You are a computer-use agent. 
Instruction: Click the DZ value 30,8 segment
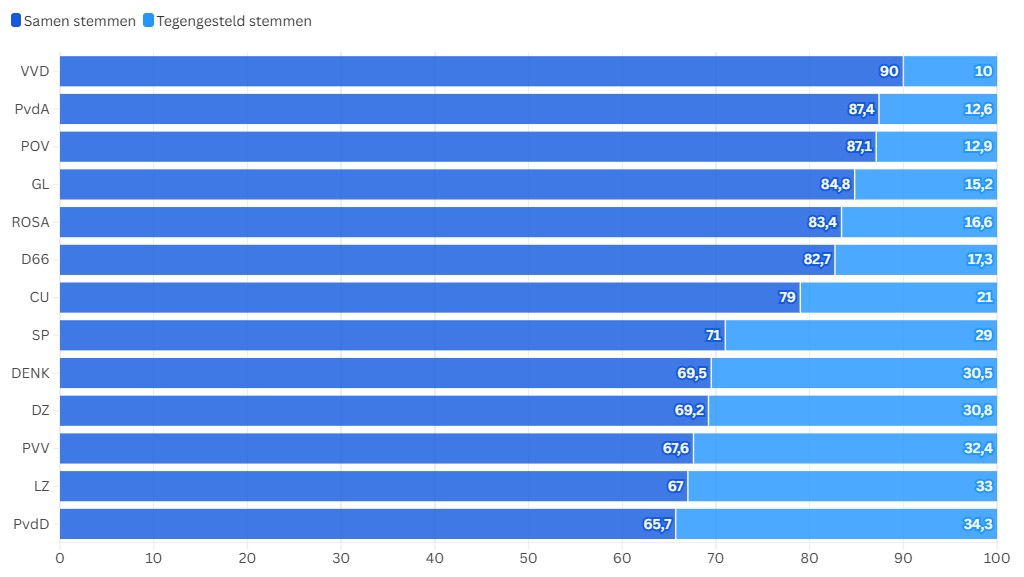tap(977, 411)
